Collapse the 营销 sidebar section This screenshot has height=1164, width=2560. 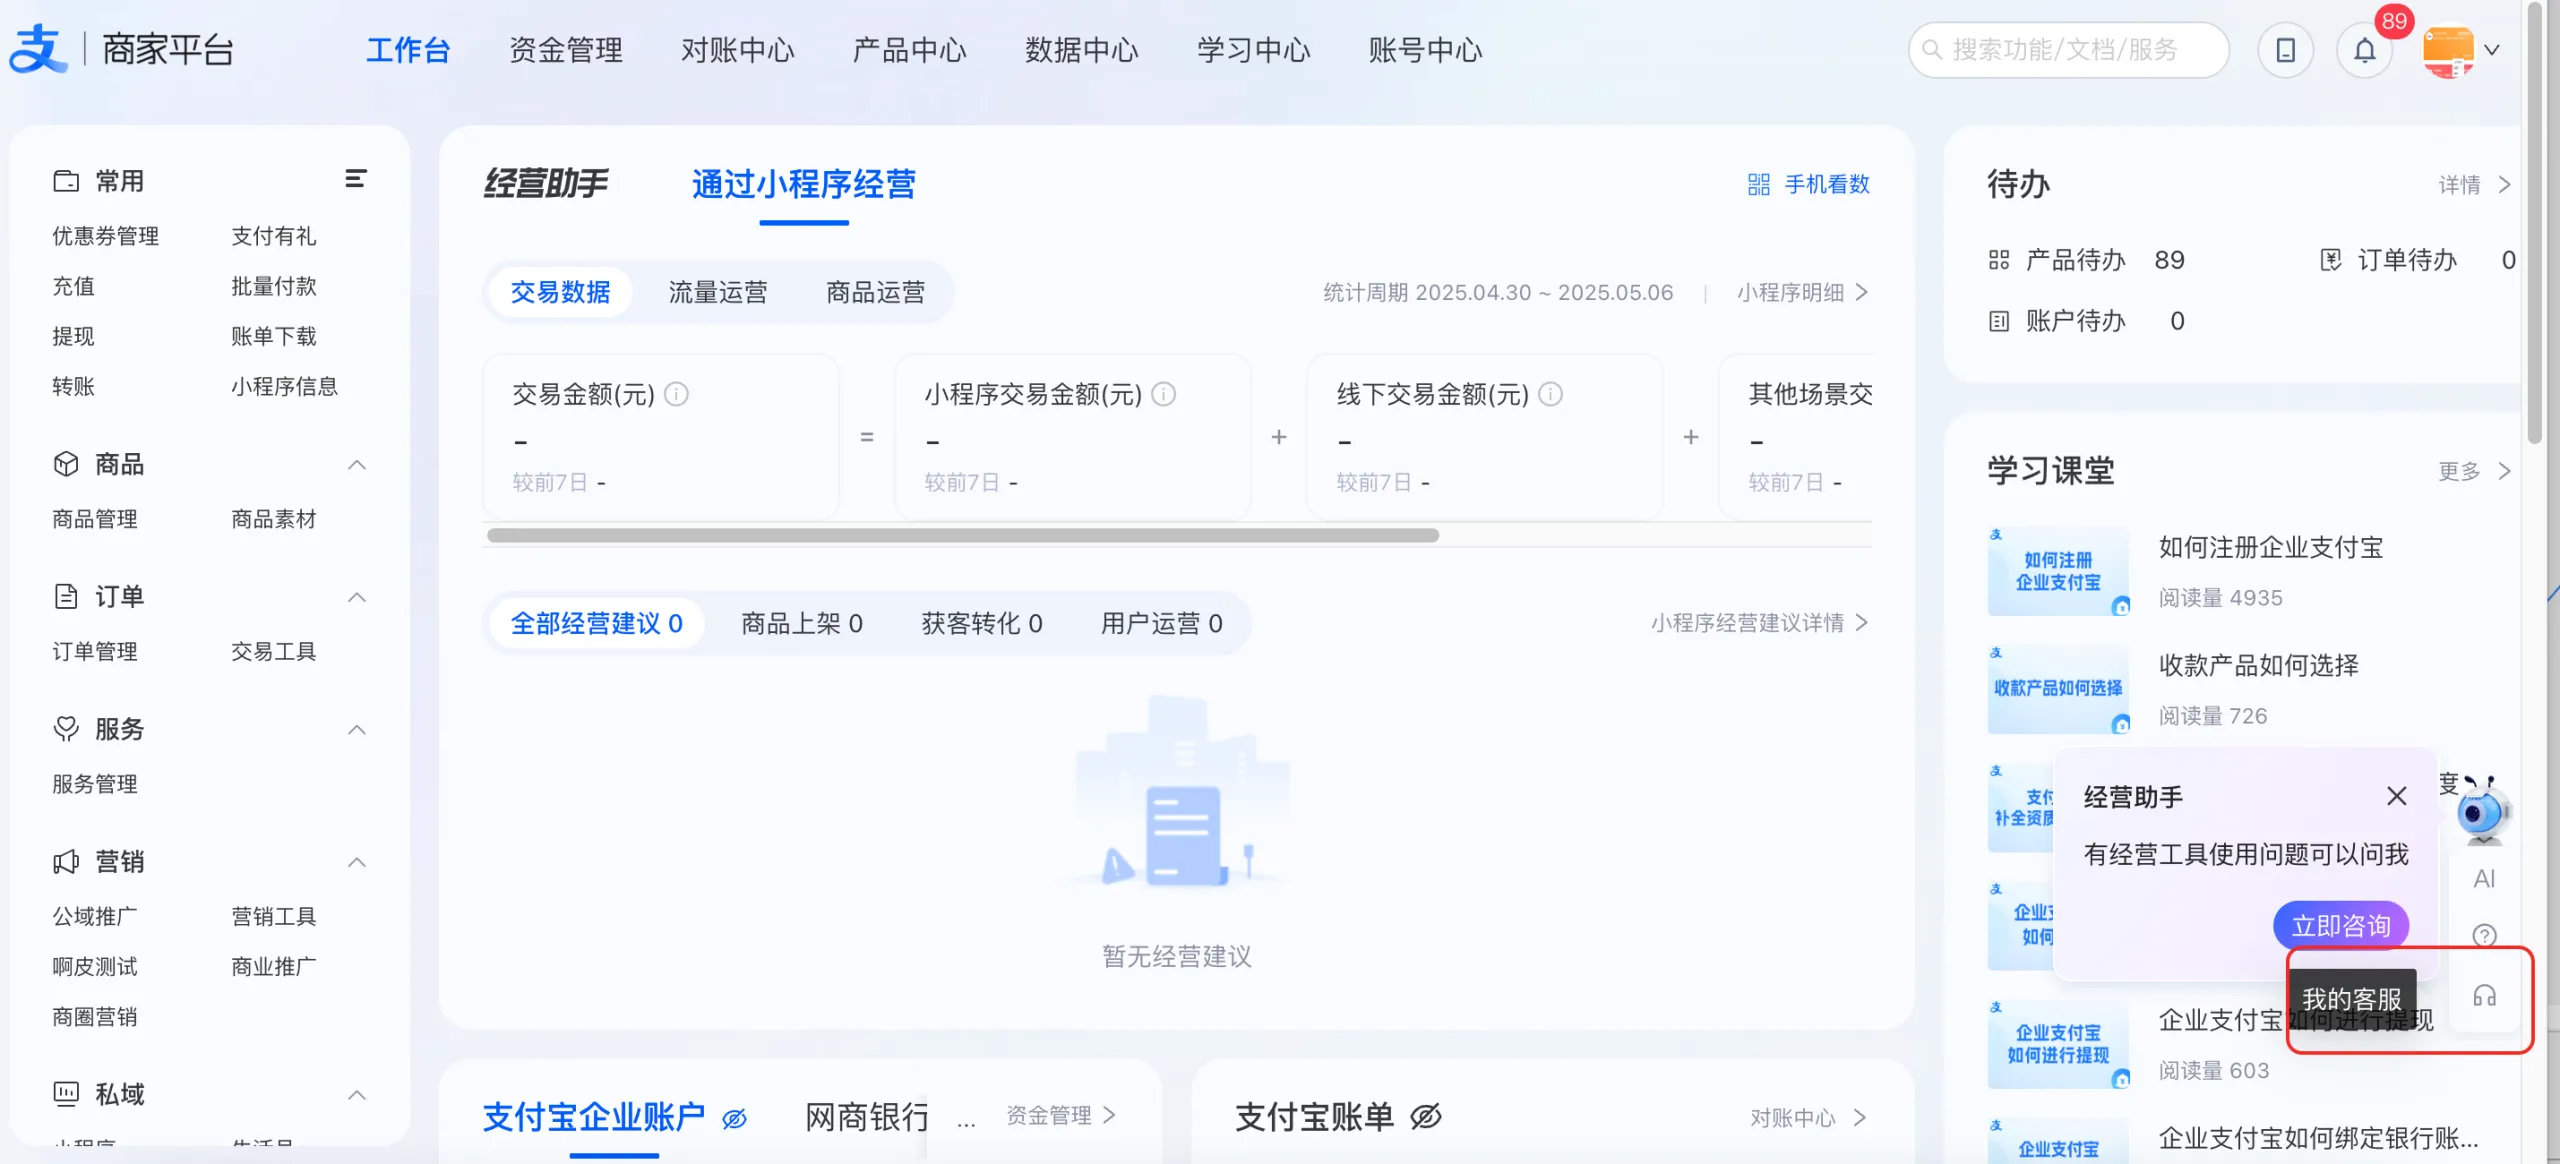tap(357, 862)
